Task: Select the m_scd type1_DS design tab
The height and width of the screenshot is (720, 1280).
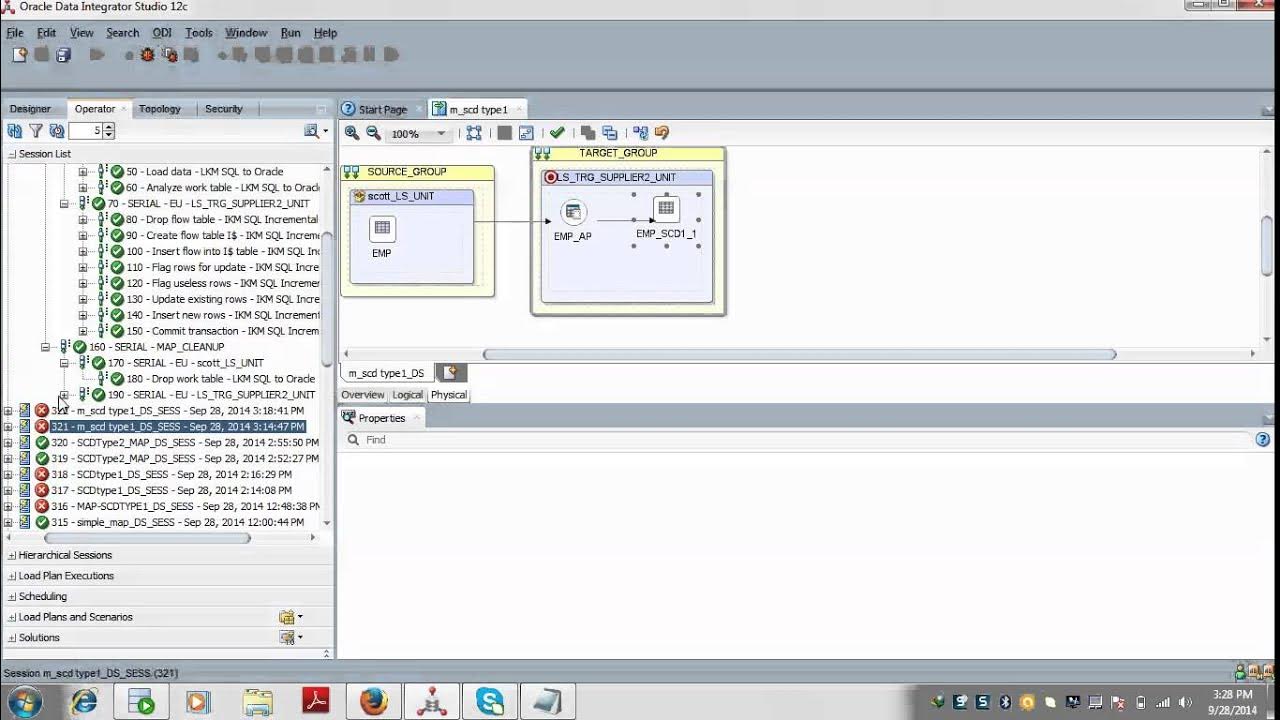Action: point(386,373)
